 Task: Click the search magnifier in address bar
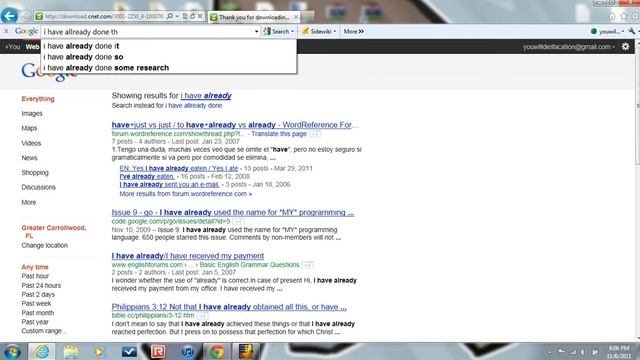tap(170, 16)
